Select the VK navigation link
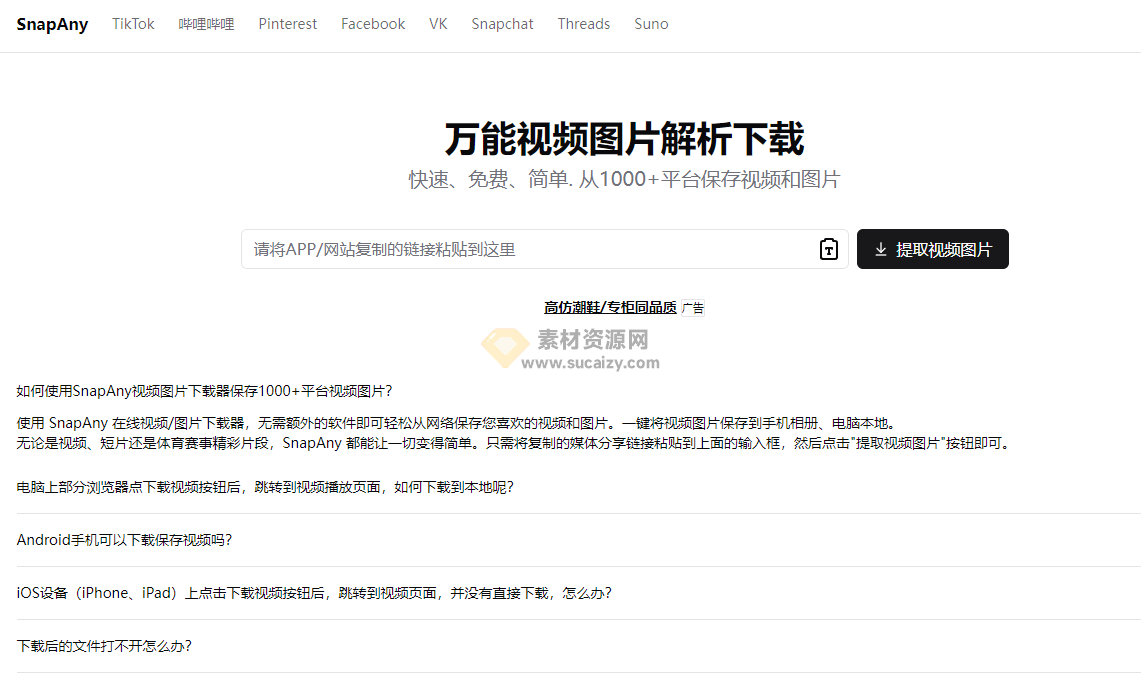The width and height of the screenshot is (1141, 695). coord(438,24)
